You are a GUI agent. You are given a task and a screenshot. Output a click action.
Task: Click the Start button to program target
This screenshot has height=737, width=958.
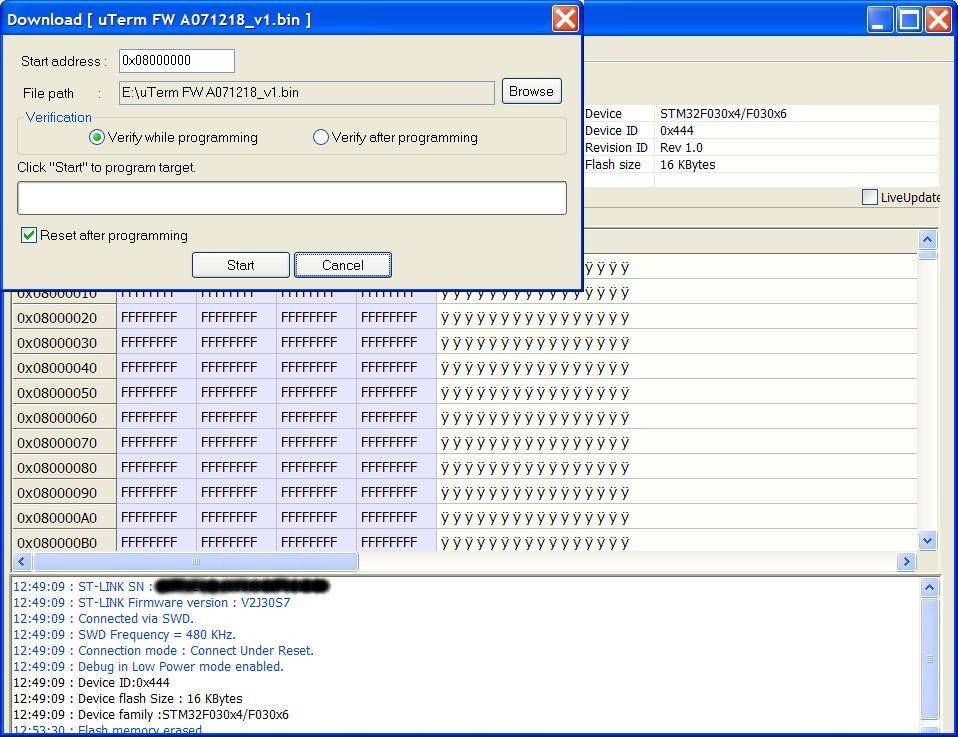241,265
